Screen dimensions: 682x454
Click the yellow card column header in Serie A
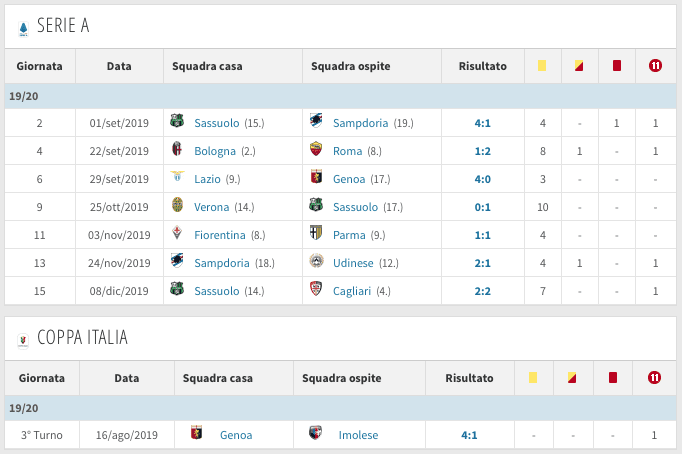click(x=542, y=67)
